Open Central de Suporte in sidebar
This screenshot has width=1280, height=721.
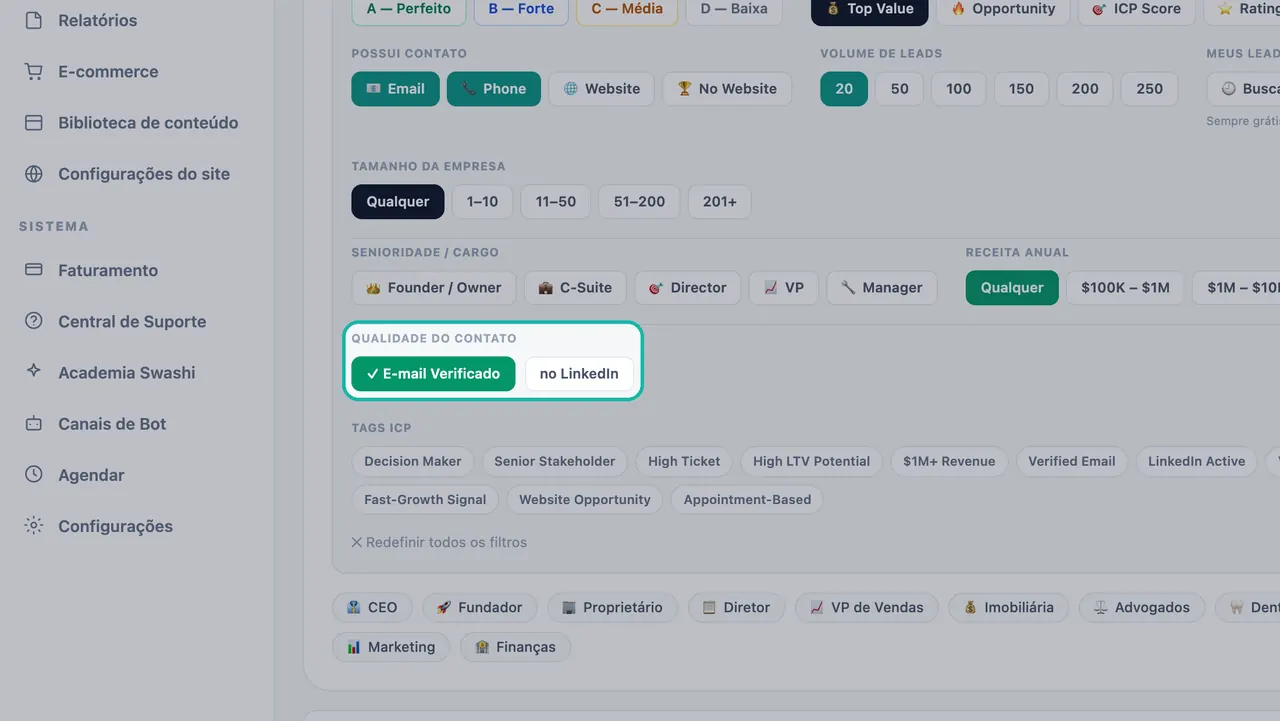tap(132, 321)
